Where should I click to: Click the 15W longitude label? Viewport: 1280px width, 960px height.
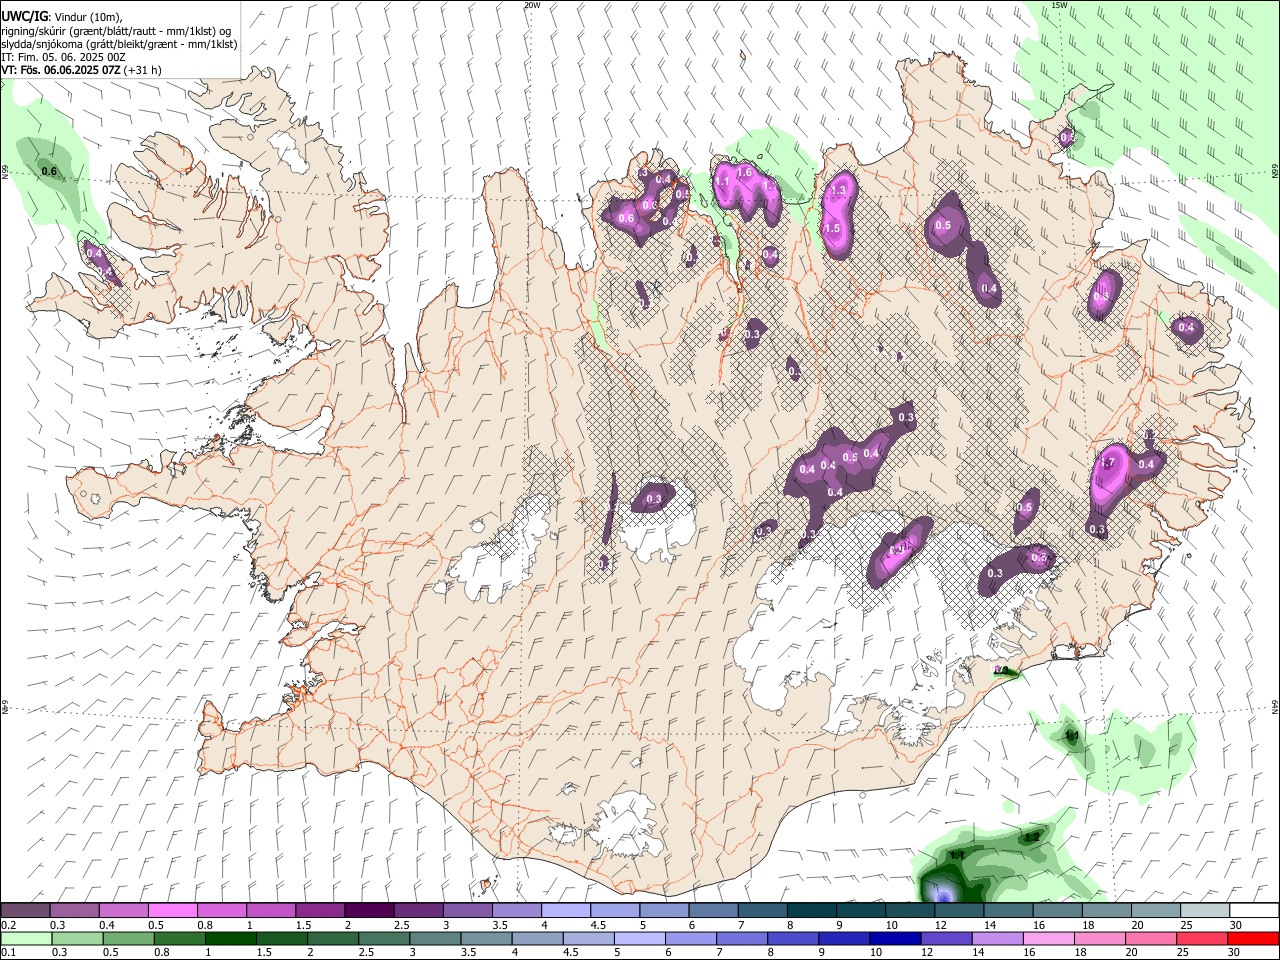pyautogui.click(x=1059, y=5)
